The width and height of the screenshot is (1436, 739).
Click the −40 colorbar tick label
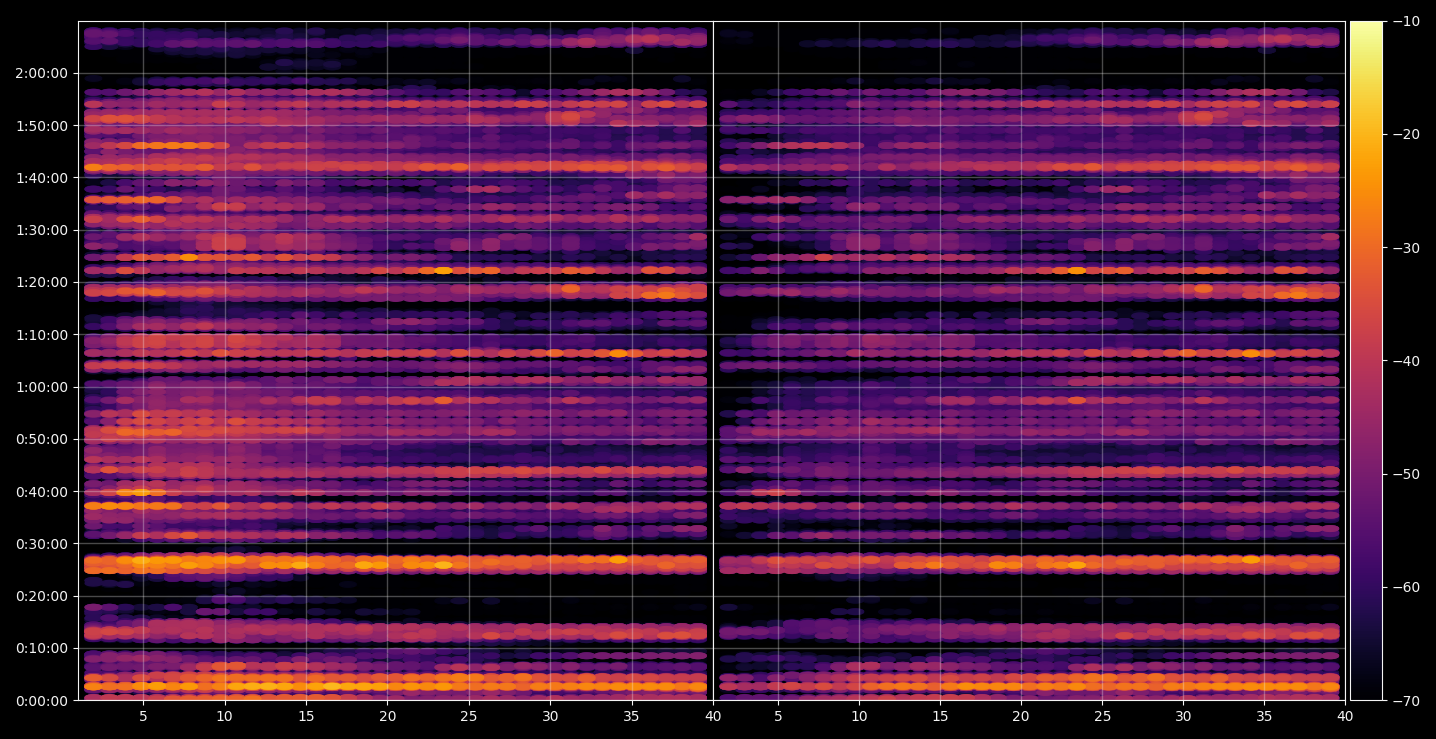pyautogui.click(x=1407, y=361)
